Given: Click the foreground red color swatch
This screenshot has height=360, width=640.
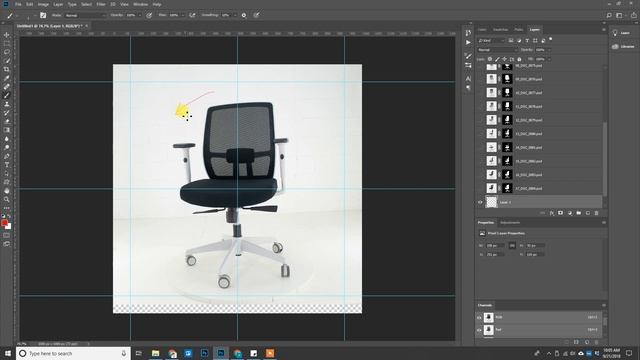Looking at the screenshot, I should [x=4, y=223].
